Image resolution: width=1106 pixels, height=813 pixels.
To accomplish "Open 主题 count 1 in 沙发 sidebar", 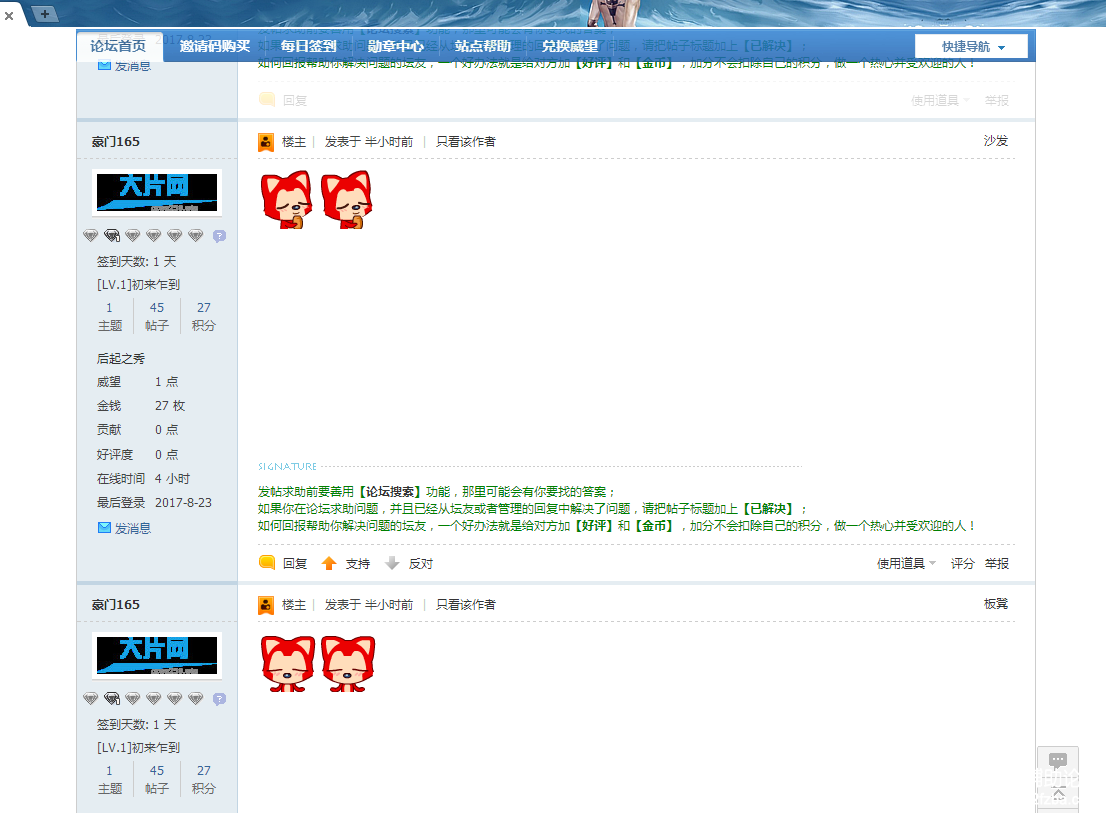I will (109, 307).
